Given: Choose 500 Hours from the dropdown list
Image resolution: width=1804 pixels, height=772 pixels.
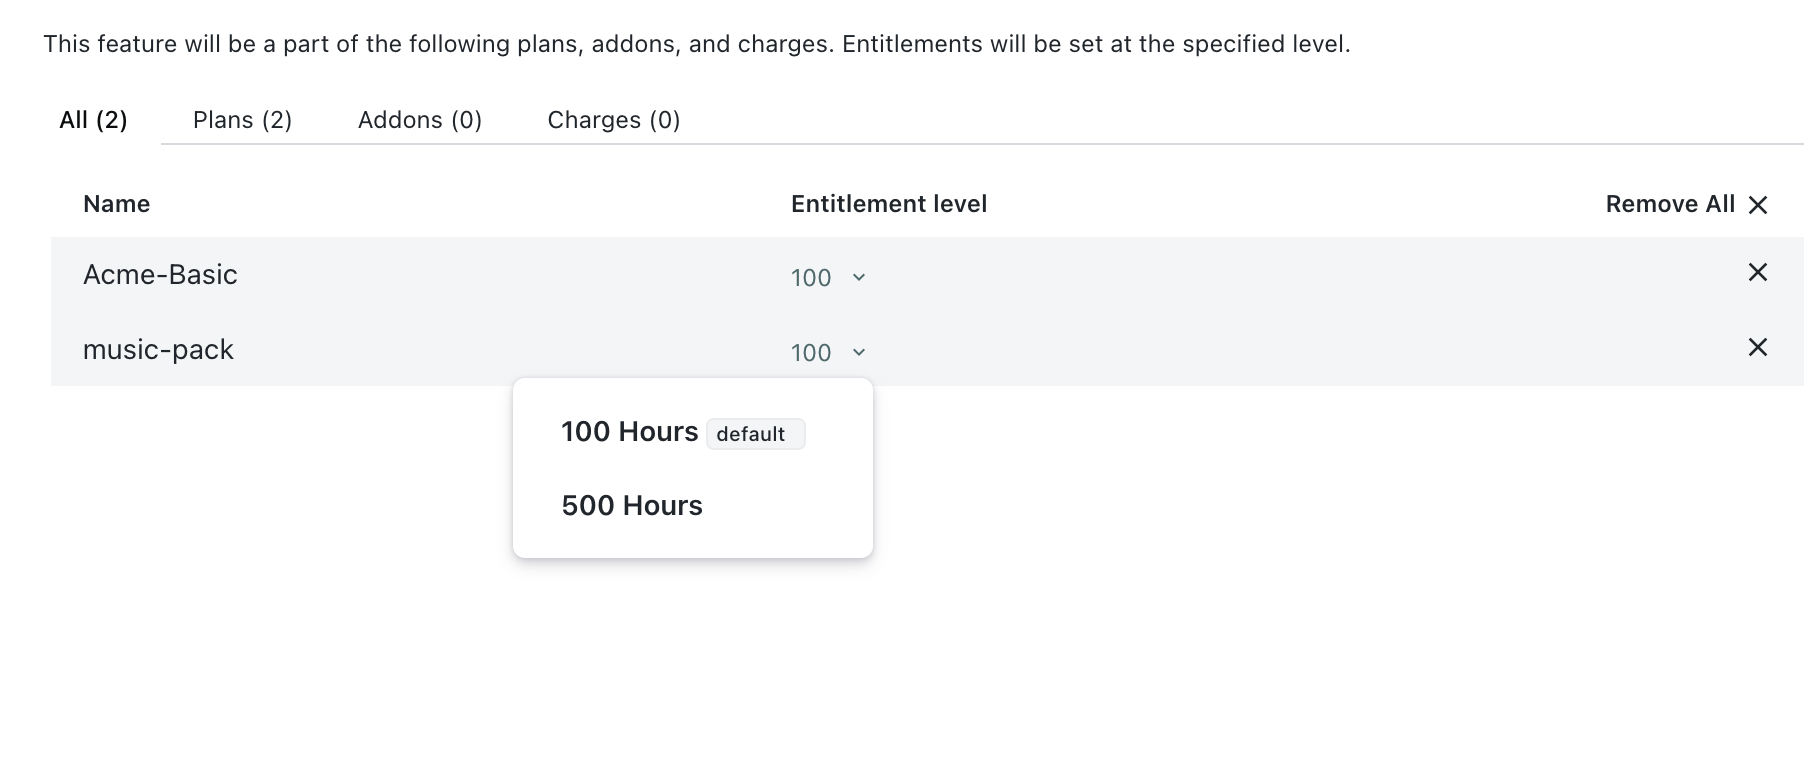Looking at the screenshot, I should click(632, 506).
